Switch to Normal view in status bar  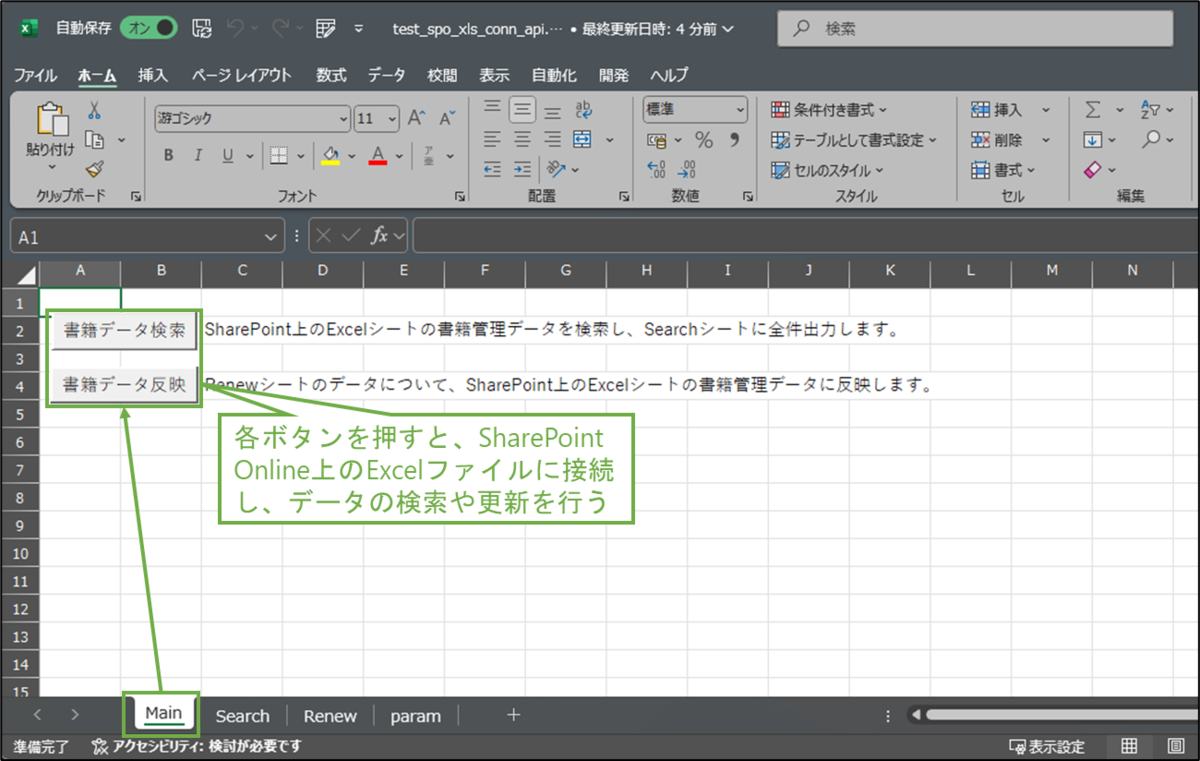coord(1129,746)
